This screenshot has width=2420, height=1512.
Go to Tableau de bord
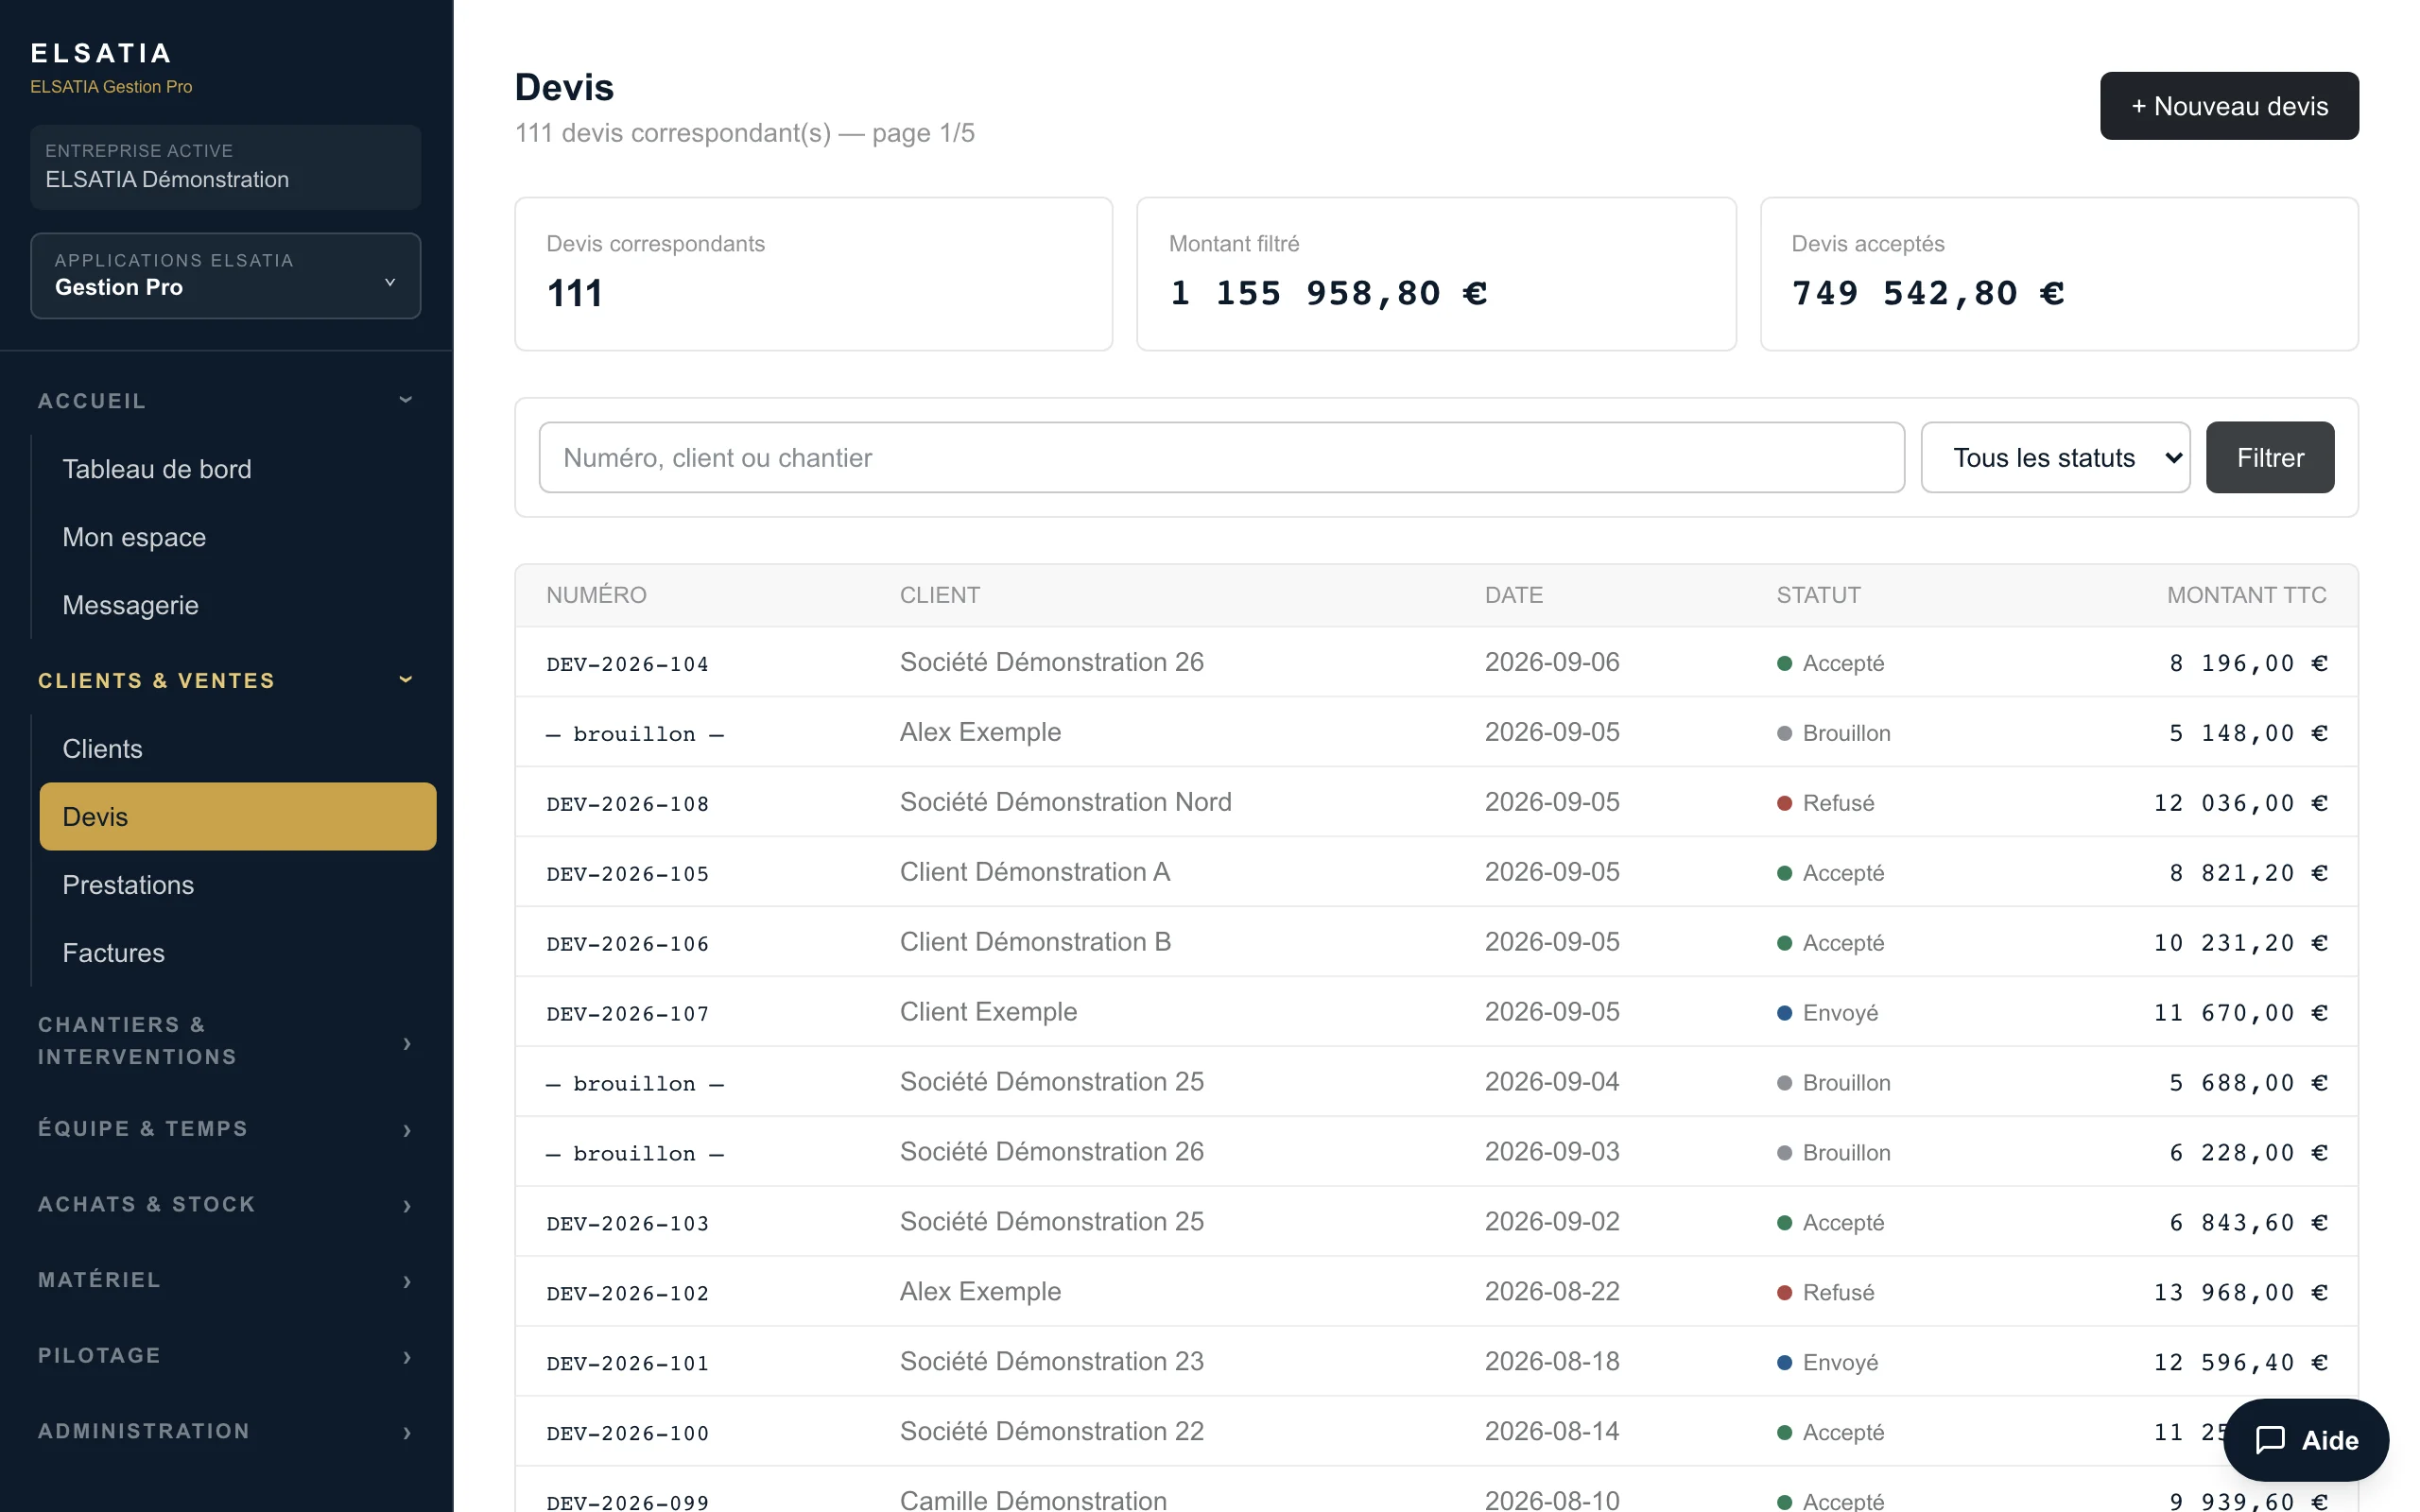(x=238, y=469)
